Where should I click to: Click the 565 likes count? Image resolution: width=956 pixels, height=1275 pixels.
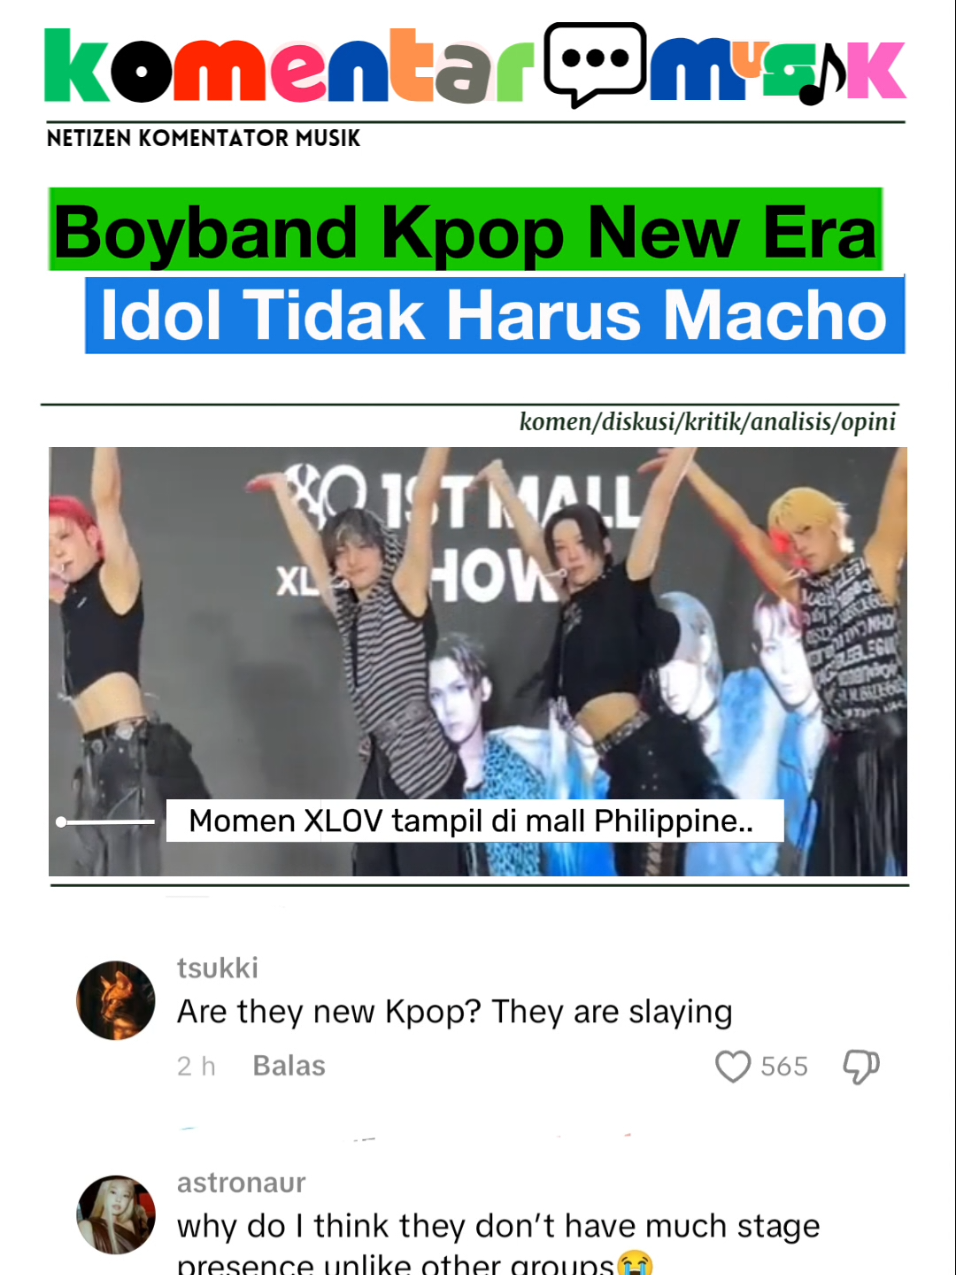pos(784,1067)
